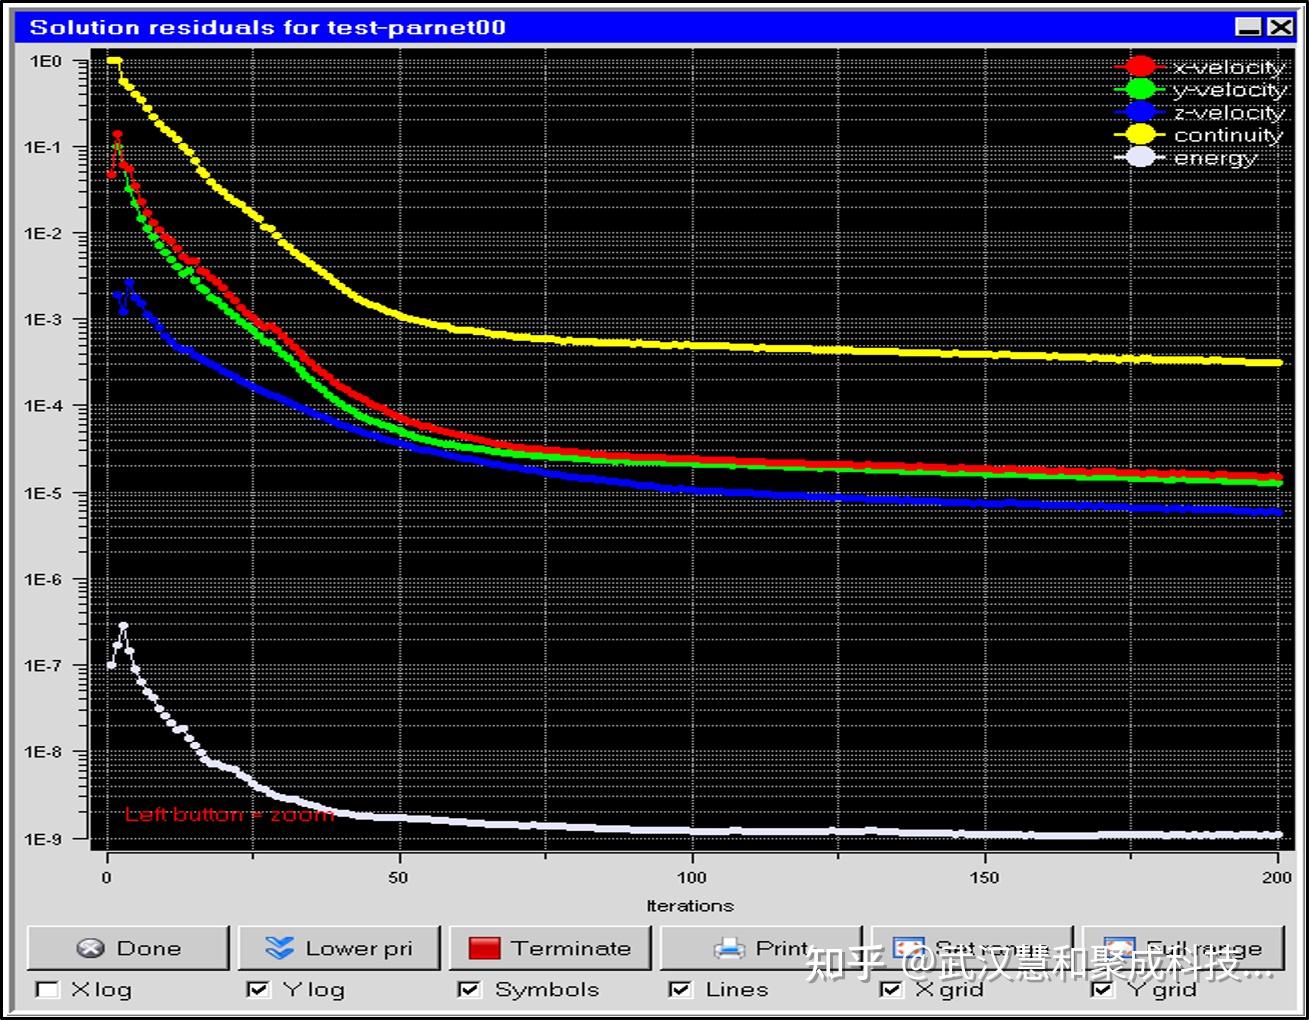Close the Solution residuals window
The height and width of the screenshot is (1020, 1309).
coord(1280,27)
